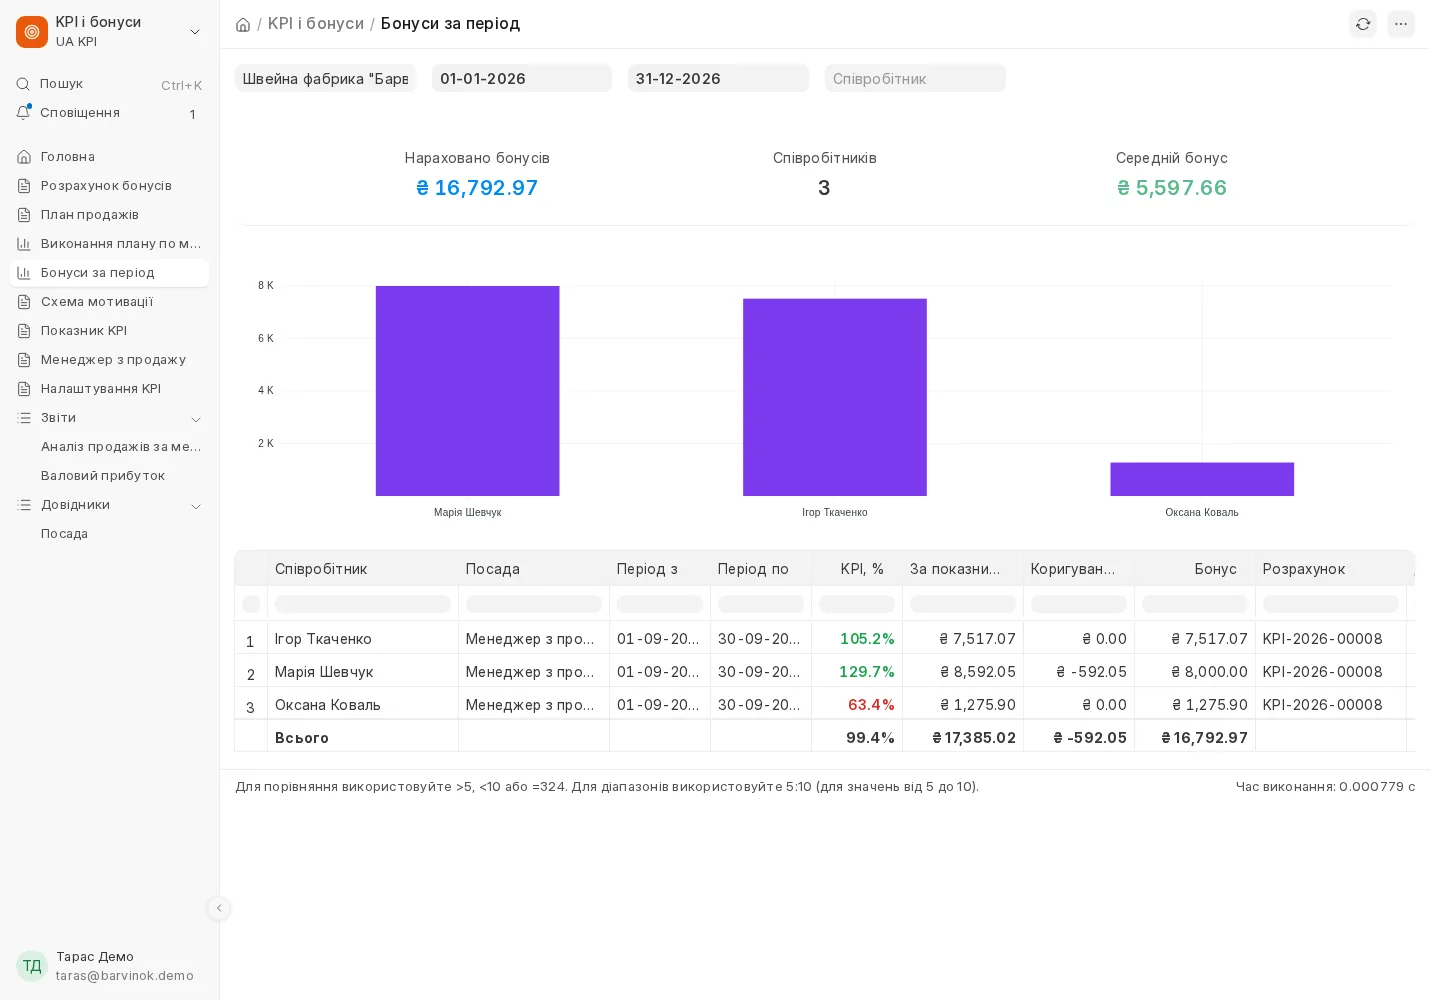Open the three-dots more options menu
The width and height of the screenshot is (1440, 1000).
pos(1401,24)
